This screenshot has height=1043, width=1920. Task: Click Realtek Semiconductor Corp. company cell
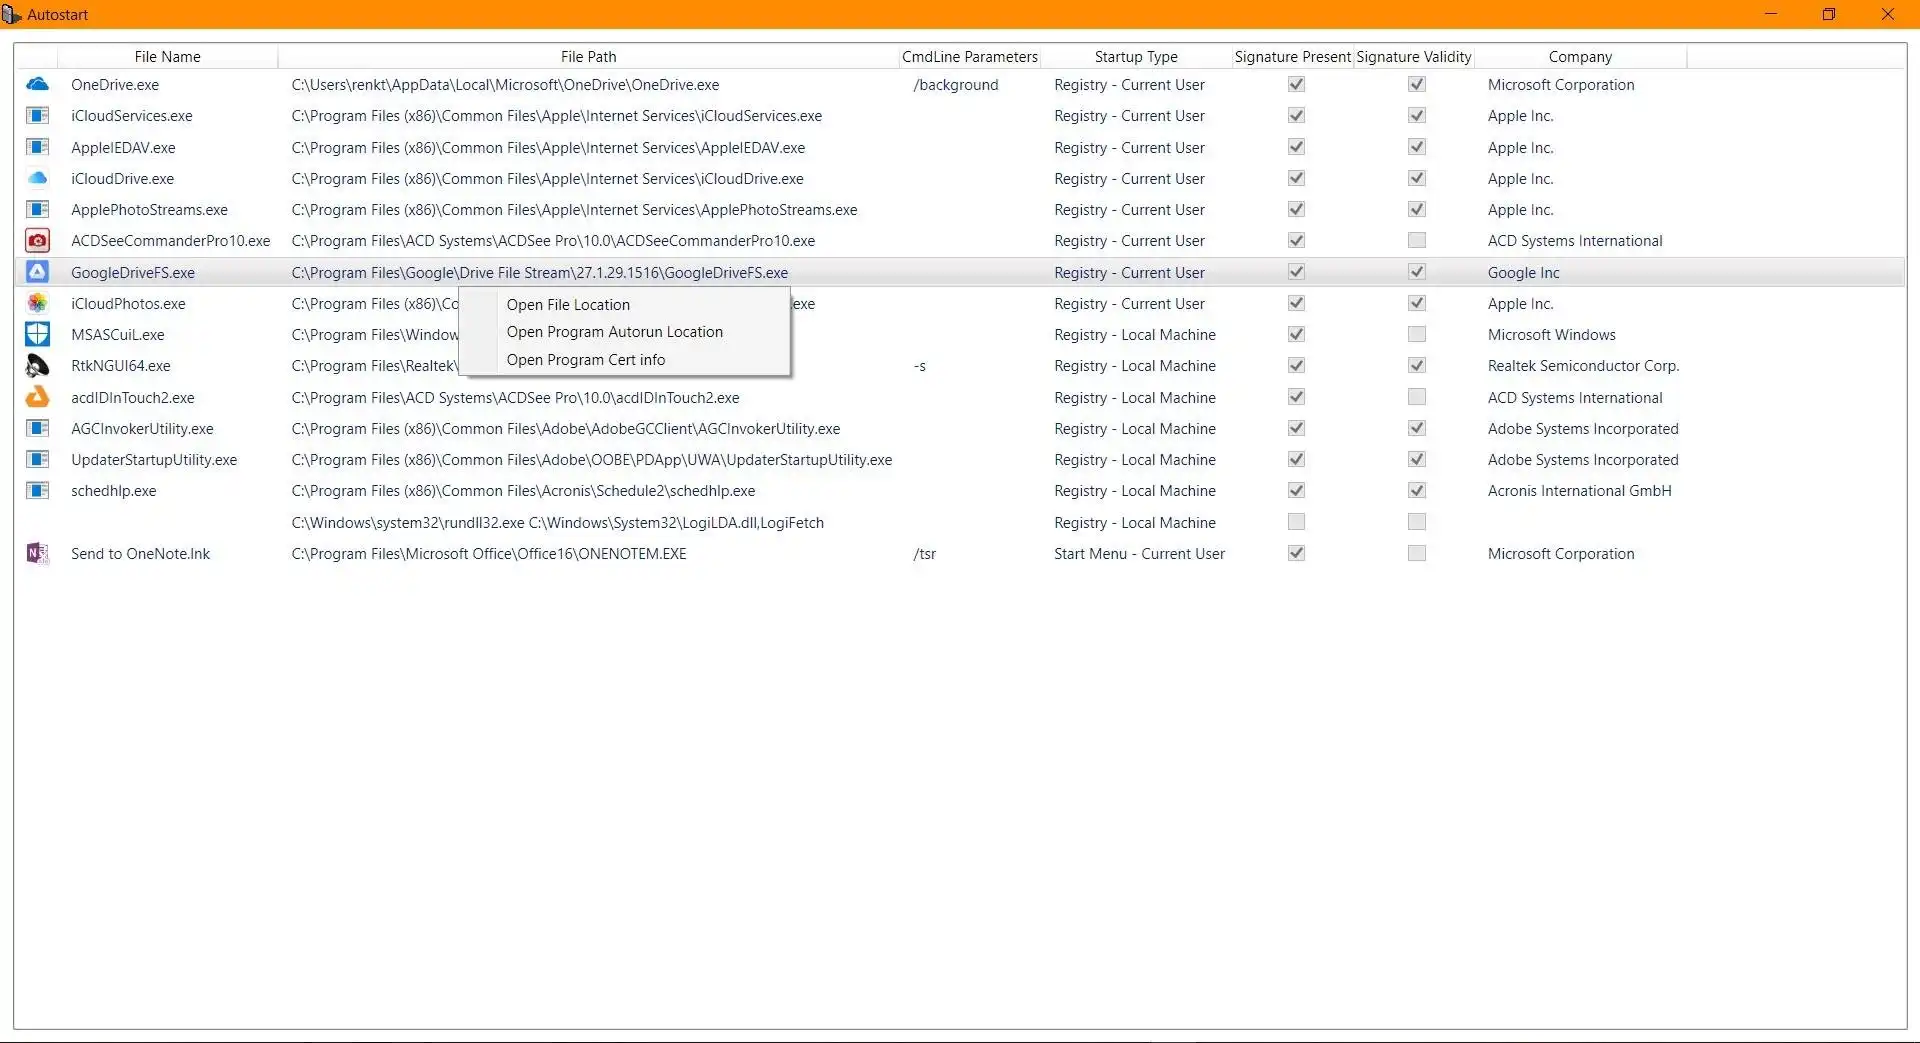pos(1583,366)
